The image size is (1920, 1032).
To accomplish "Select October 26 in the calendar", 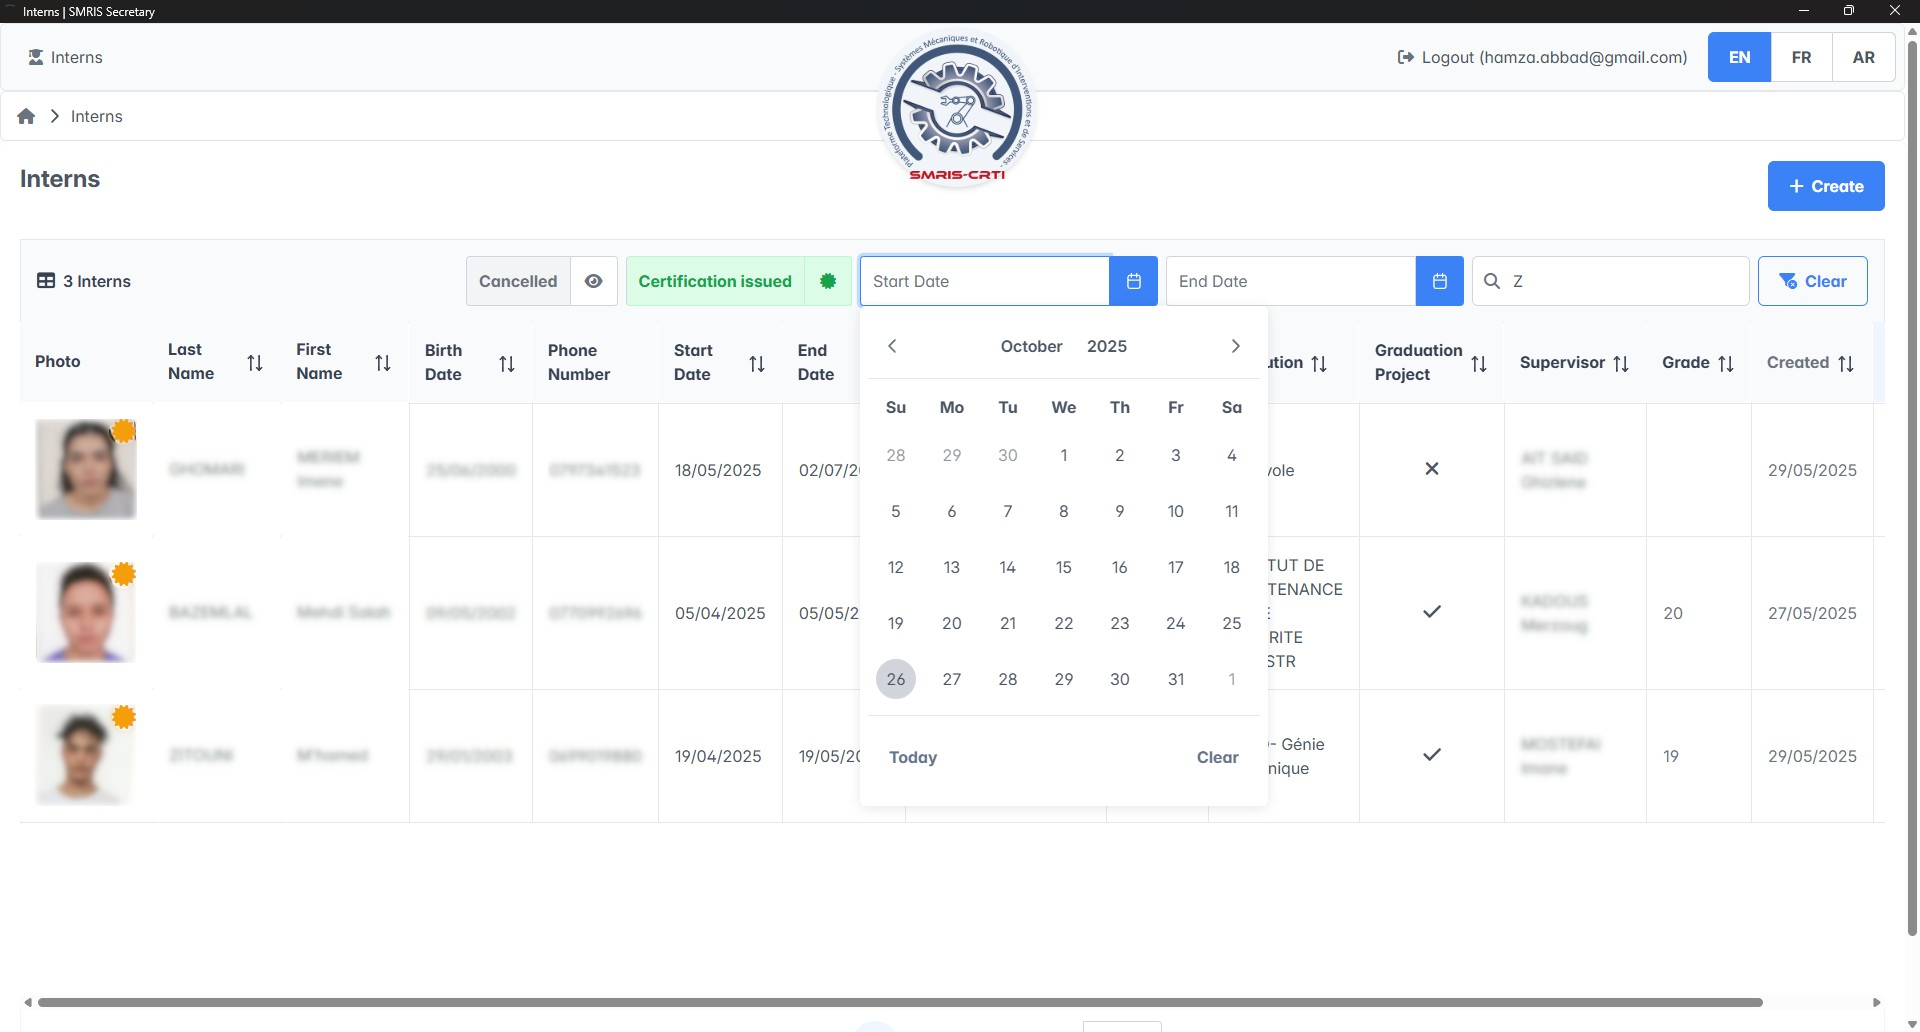I will click(x=896, y=679).
